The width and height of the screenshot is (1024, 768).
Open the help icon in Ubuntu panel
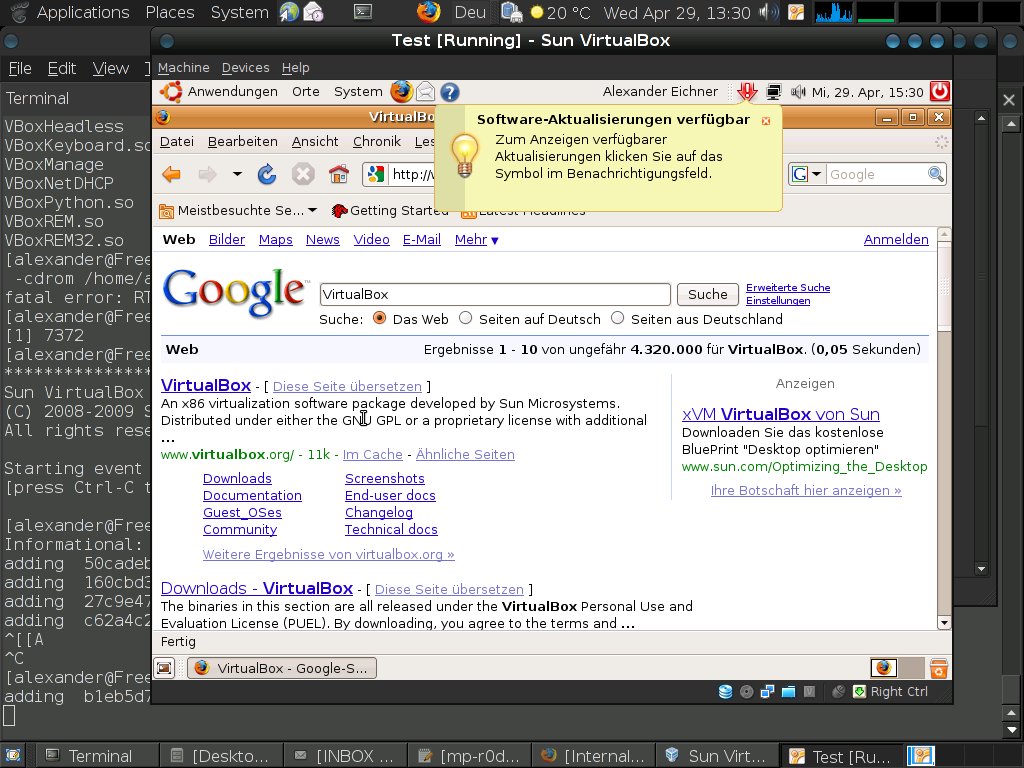pos(450,92)
